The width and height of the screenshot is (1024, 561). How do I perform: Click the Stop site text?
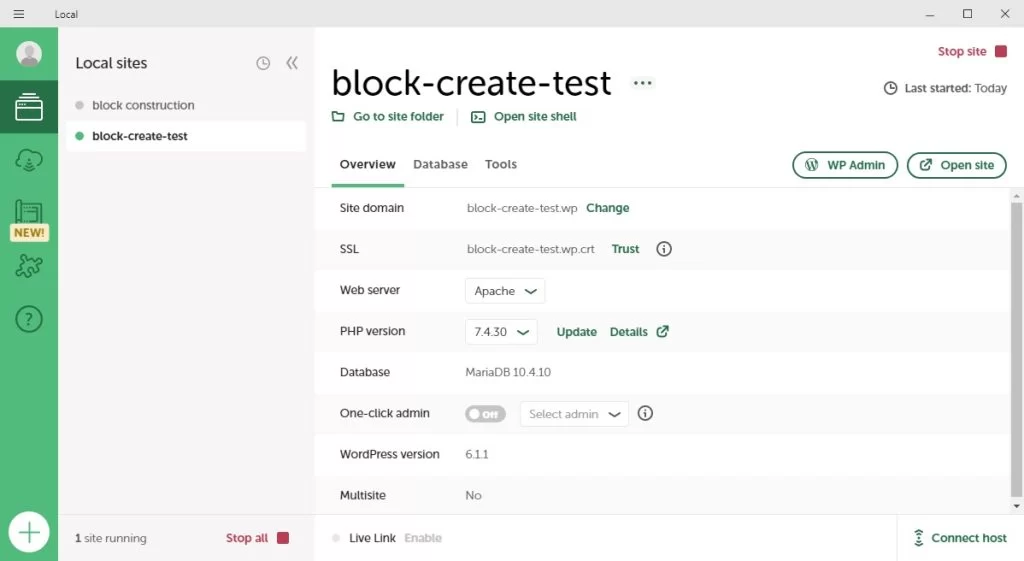962,51
